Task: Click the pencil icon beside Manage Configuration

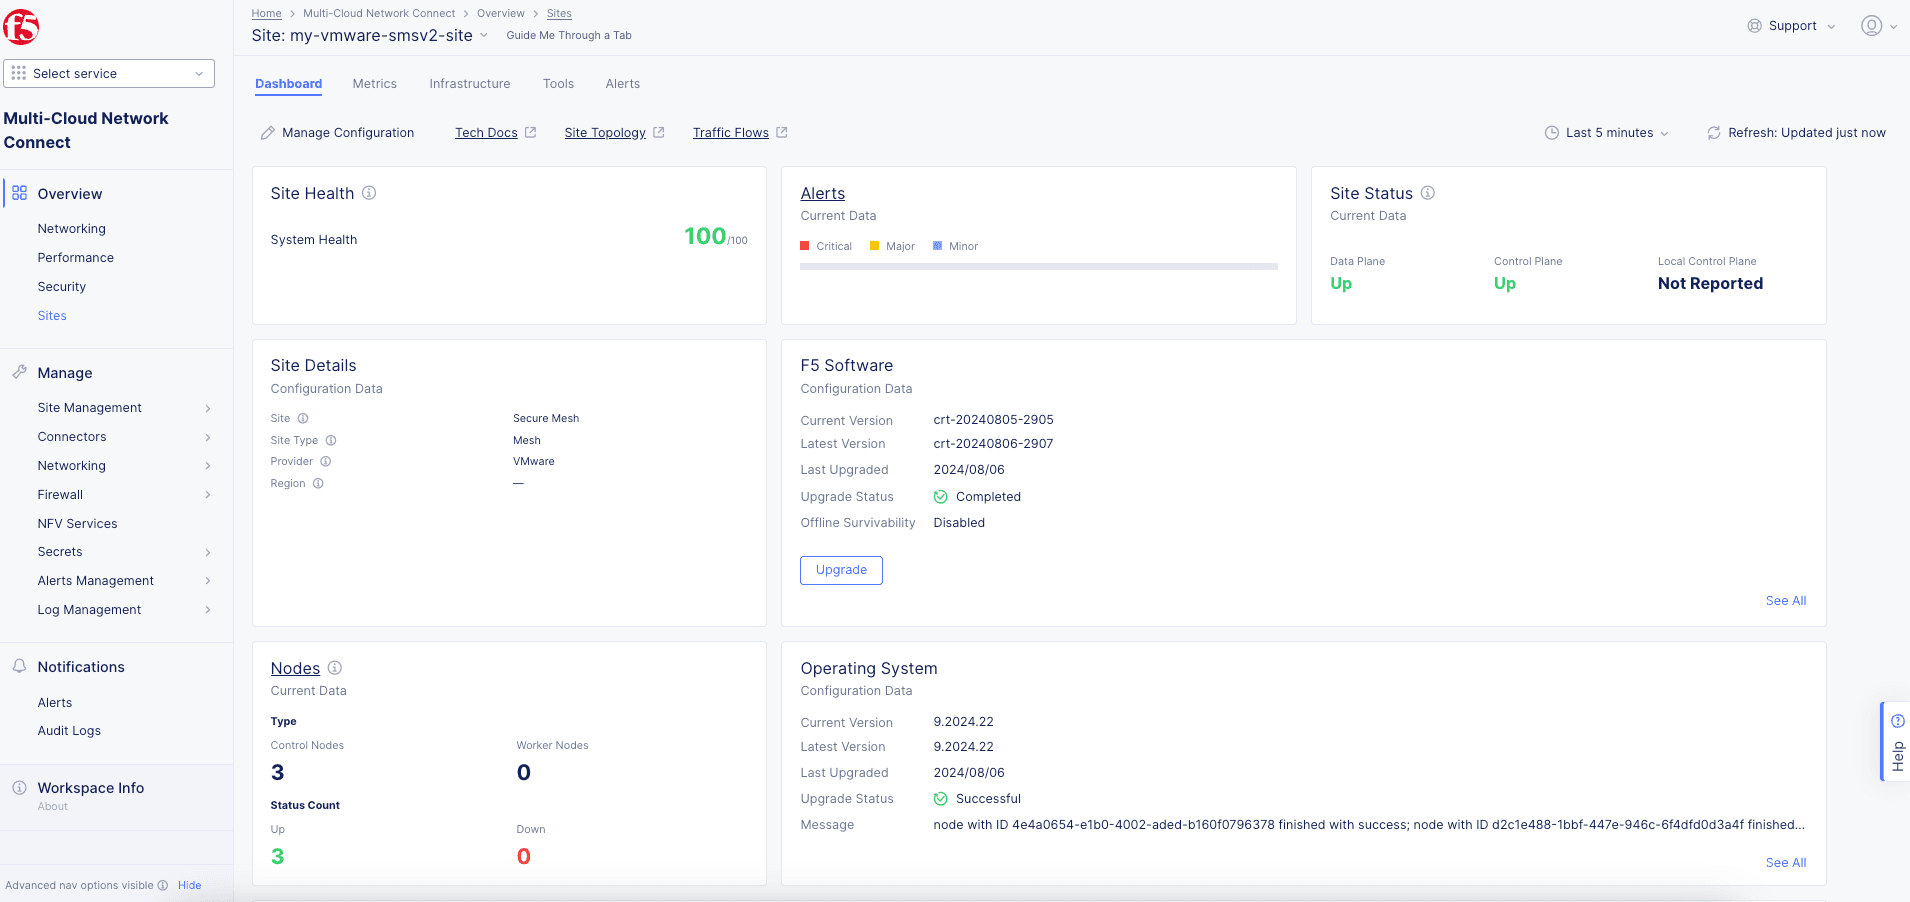Action: 268,133
